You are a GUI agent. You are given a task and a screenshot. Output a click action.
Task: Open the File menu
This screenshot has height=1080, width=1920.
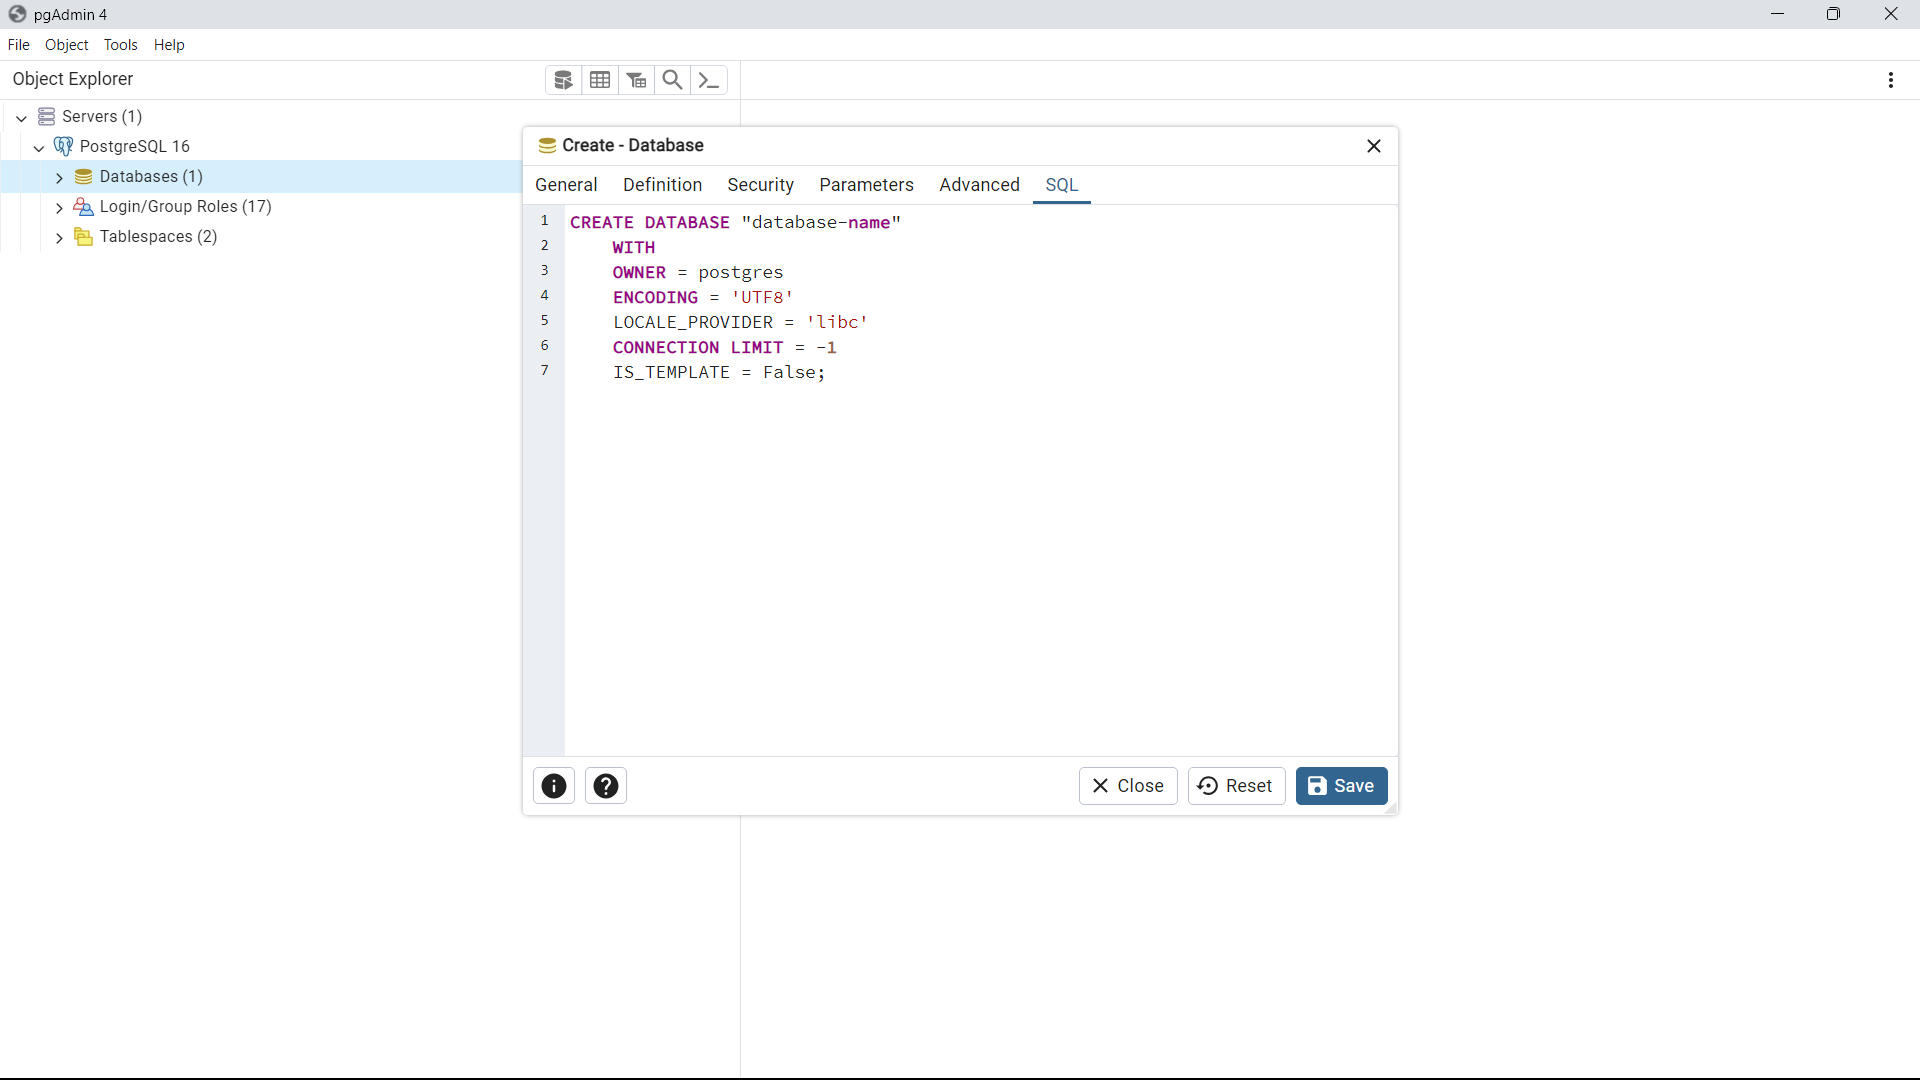click(x=18, y=45)
